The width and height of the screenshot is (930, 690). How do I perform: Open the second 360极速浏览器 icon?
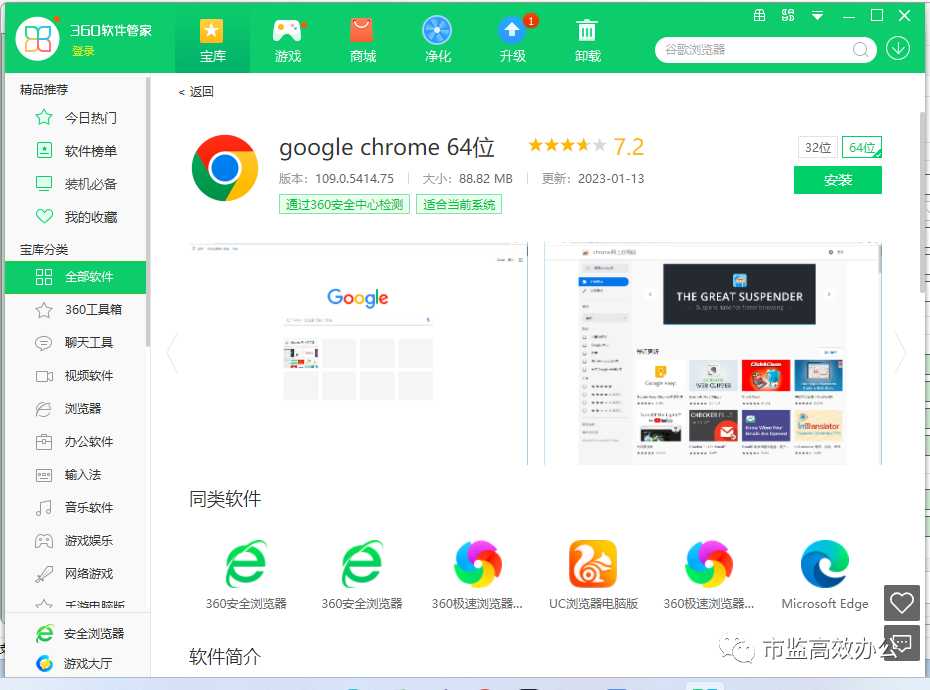click(709, 564)
